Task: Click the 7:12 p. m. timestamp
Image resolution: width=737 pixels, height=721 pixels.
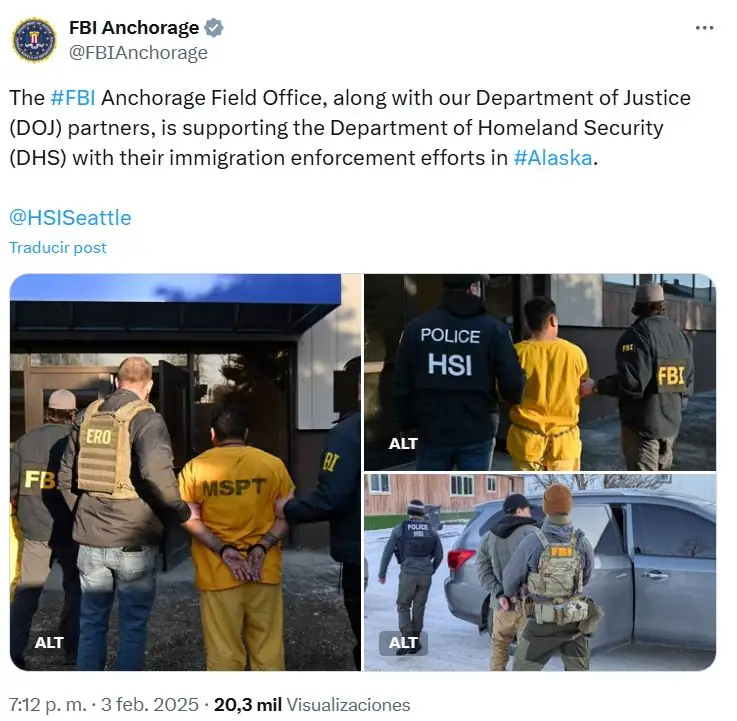Action: coord(48,705)
